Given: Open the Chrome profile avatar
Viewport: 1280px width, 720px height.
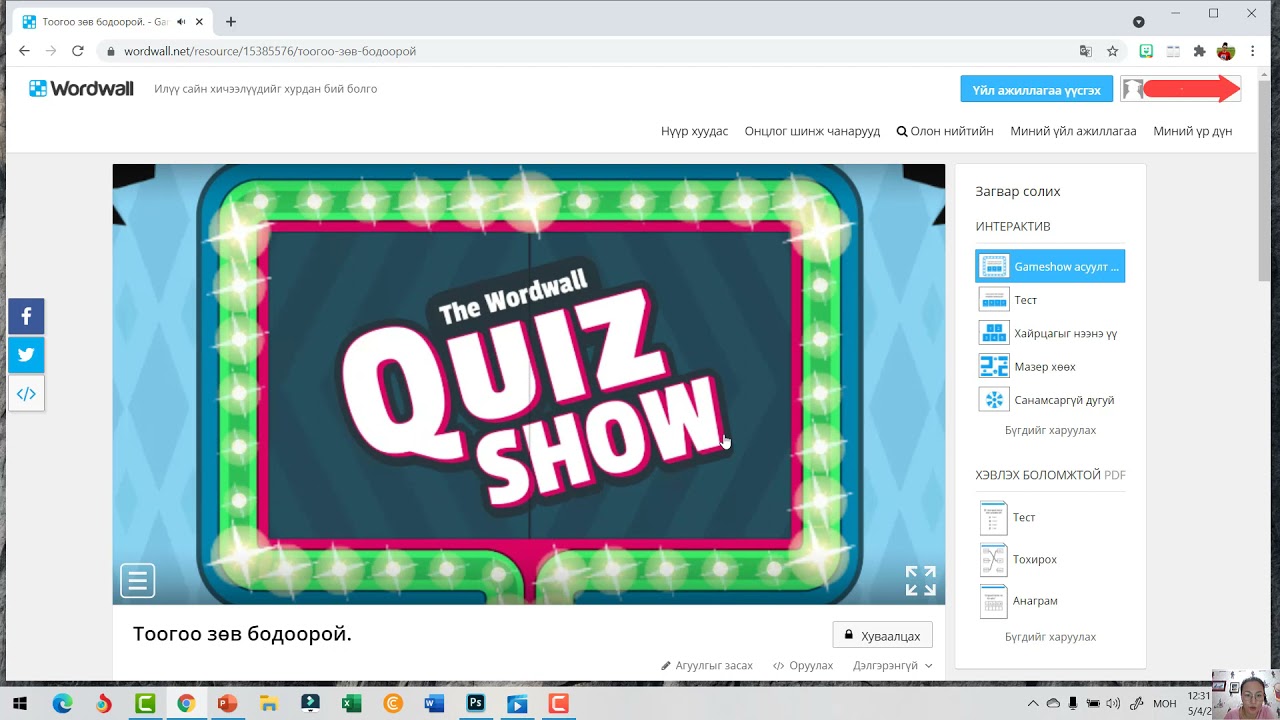Looking at the screenshot, I should point(1226,51).
